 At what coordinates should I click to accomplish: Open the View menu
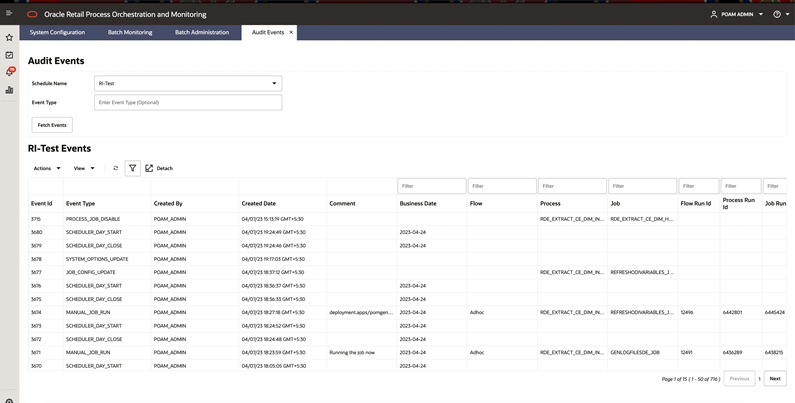tap(84, 168)
